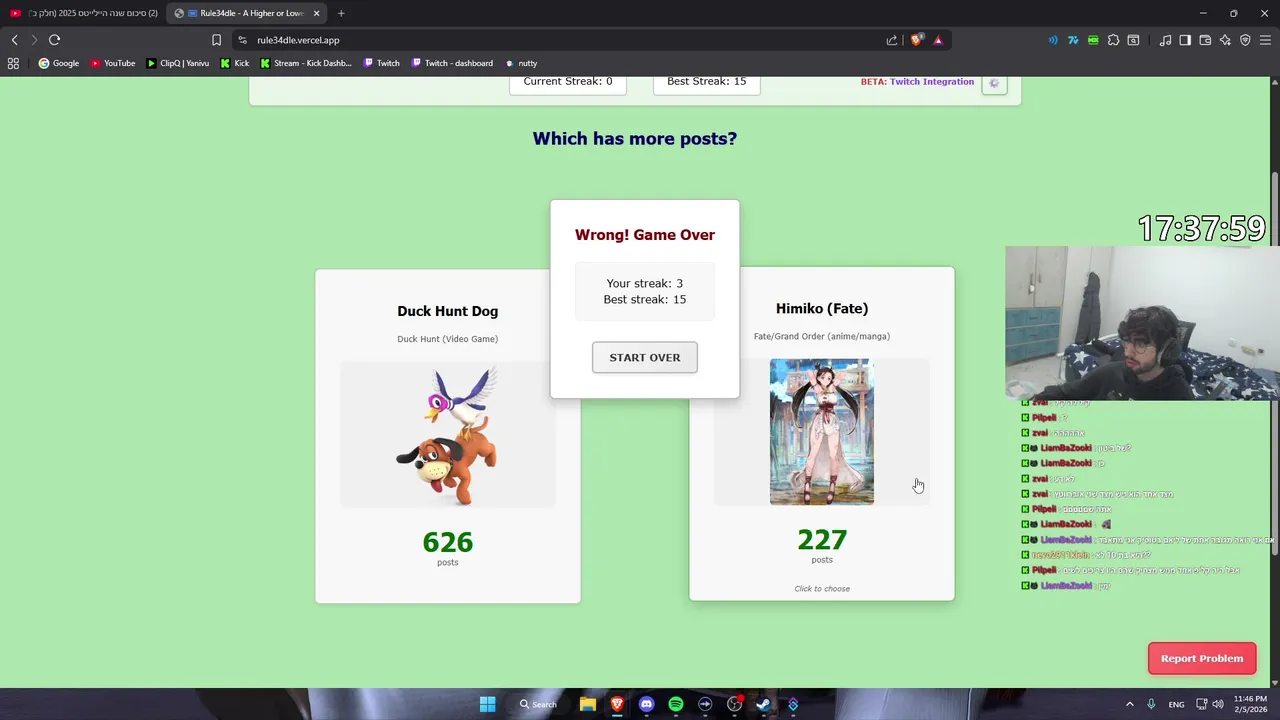Switch to the YouTube 2025 tab
This screenshot has height=720, width=1280.
tap(82, 13)
